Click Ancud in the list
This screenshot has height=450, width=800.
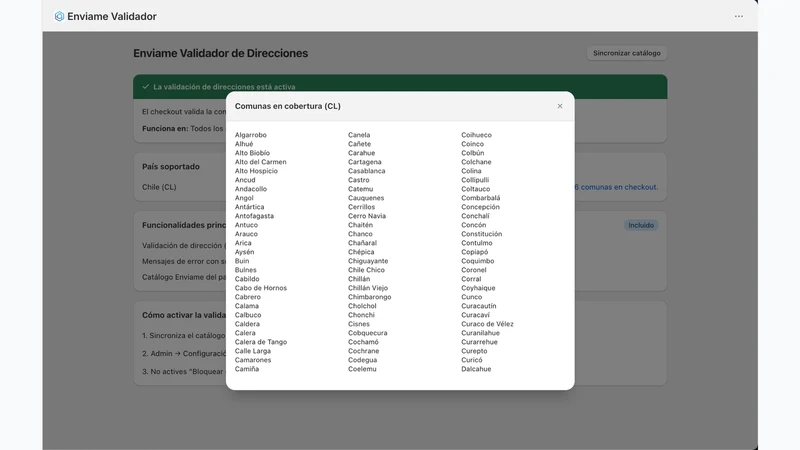(245, 180)
